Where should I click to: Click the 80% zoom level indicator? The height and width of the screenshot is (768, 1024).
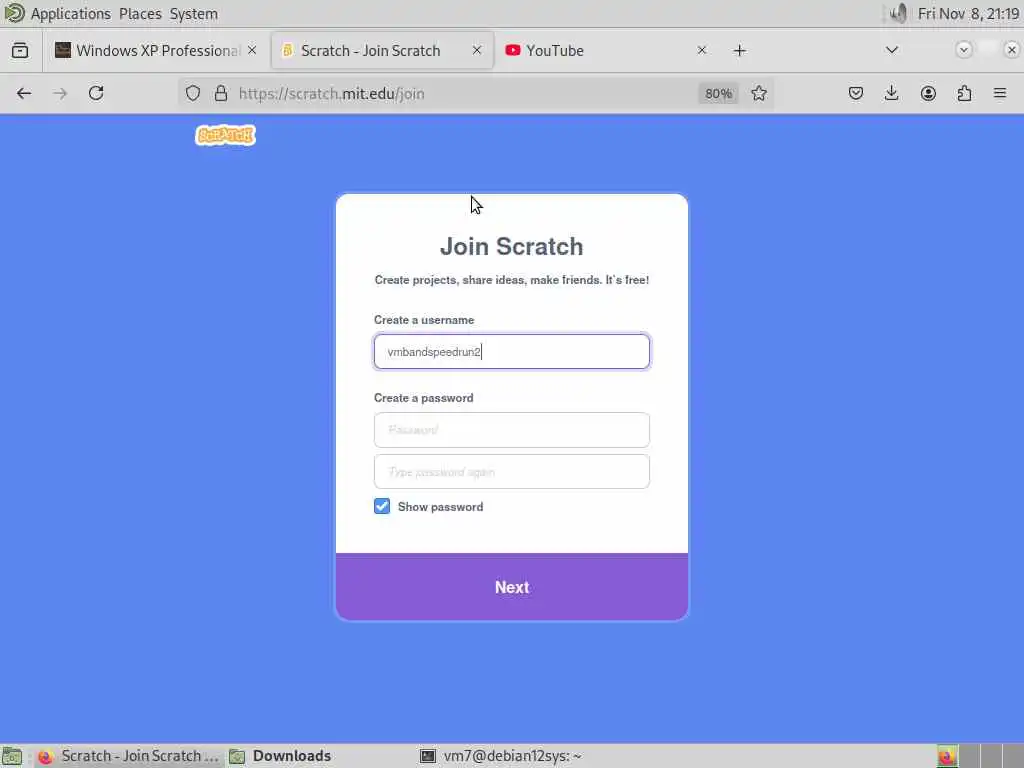tap(718, 93)
